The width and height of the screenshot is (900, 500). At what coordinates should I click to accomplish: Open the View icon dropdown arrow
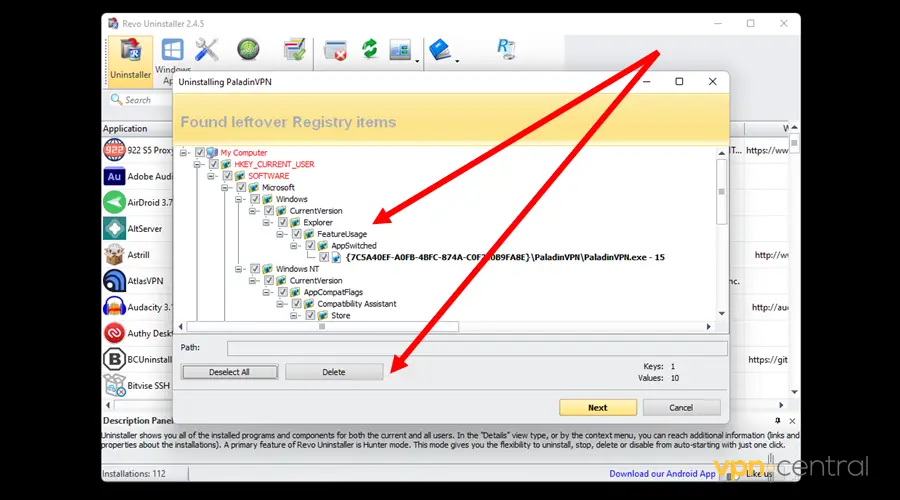[417, 61]
